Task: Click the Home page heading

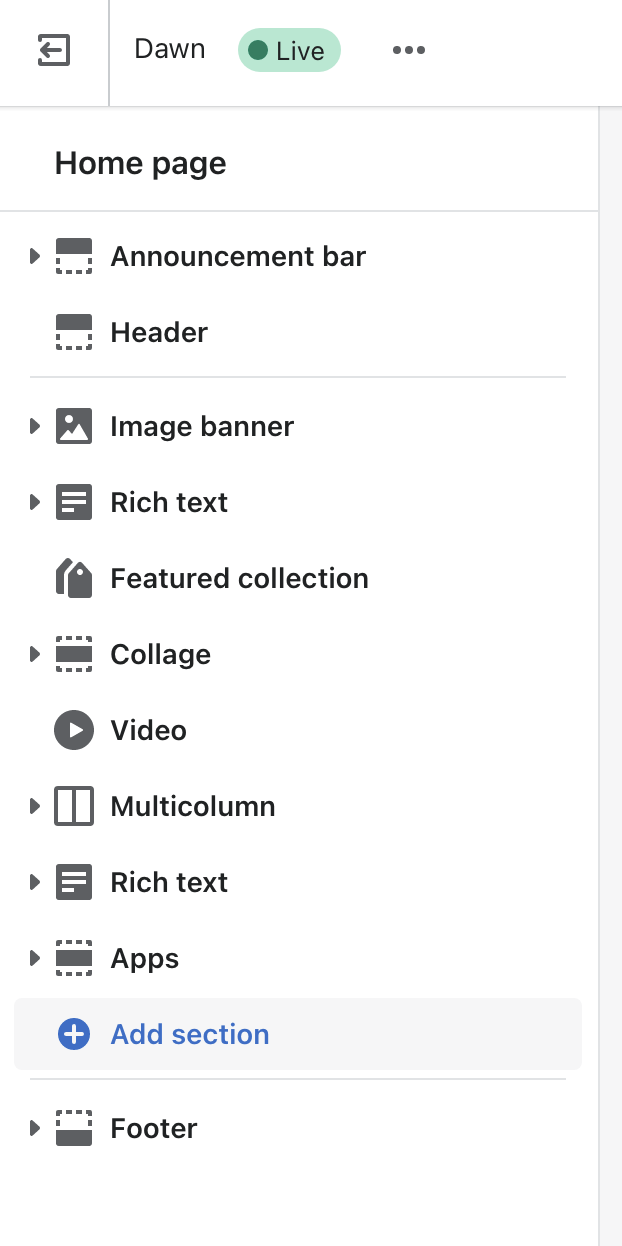Action: click(140, 163)
